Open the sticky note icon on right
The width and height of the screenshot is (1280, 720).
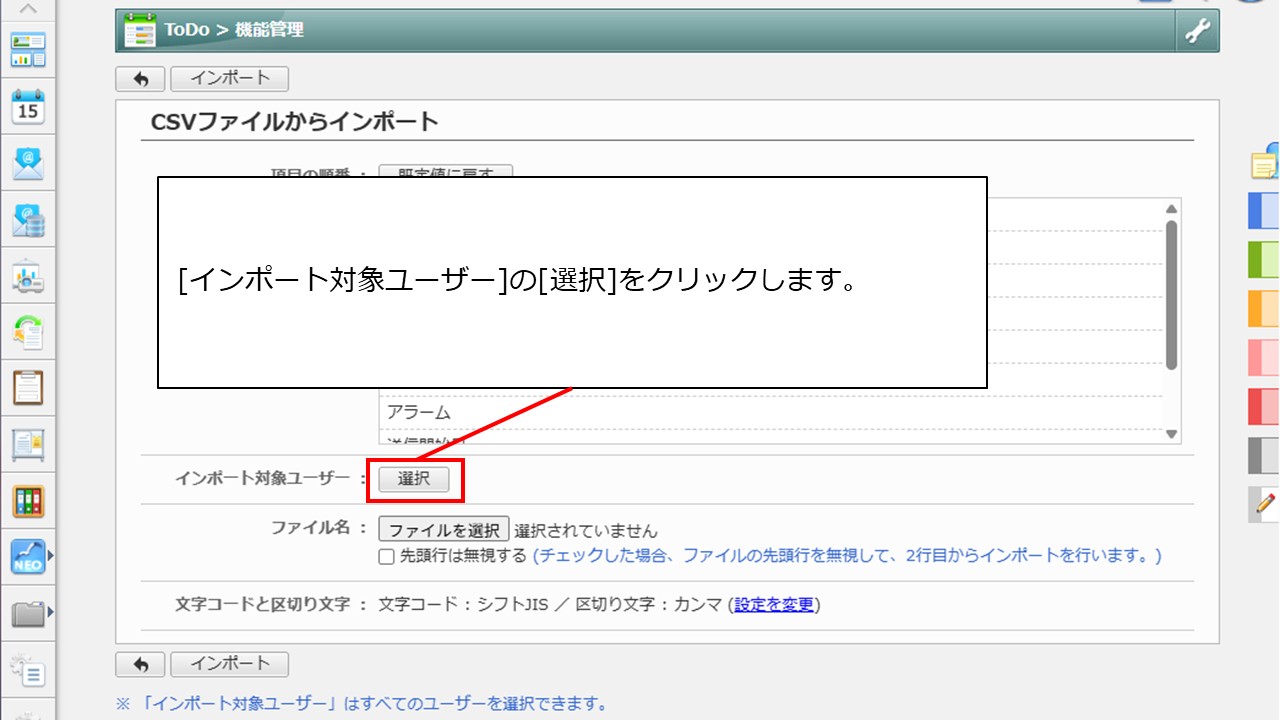[x=1265, y=162]
